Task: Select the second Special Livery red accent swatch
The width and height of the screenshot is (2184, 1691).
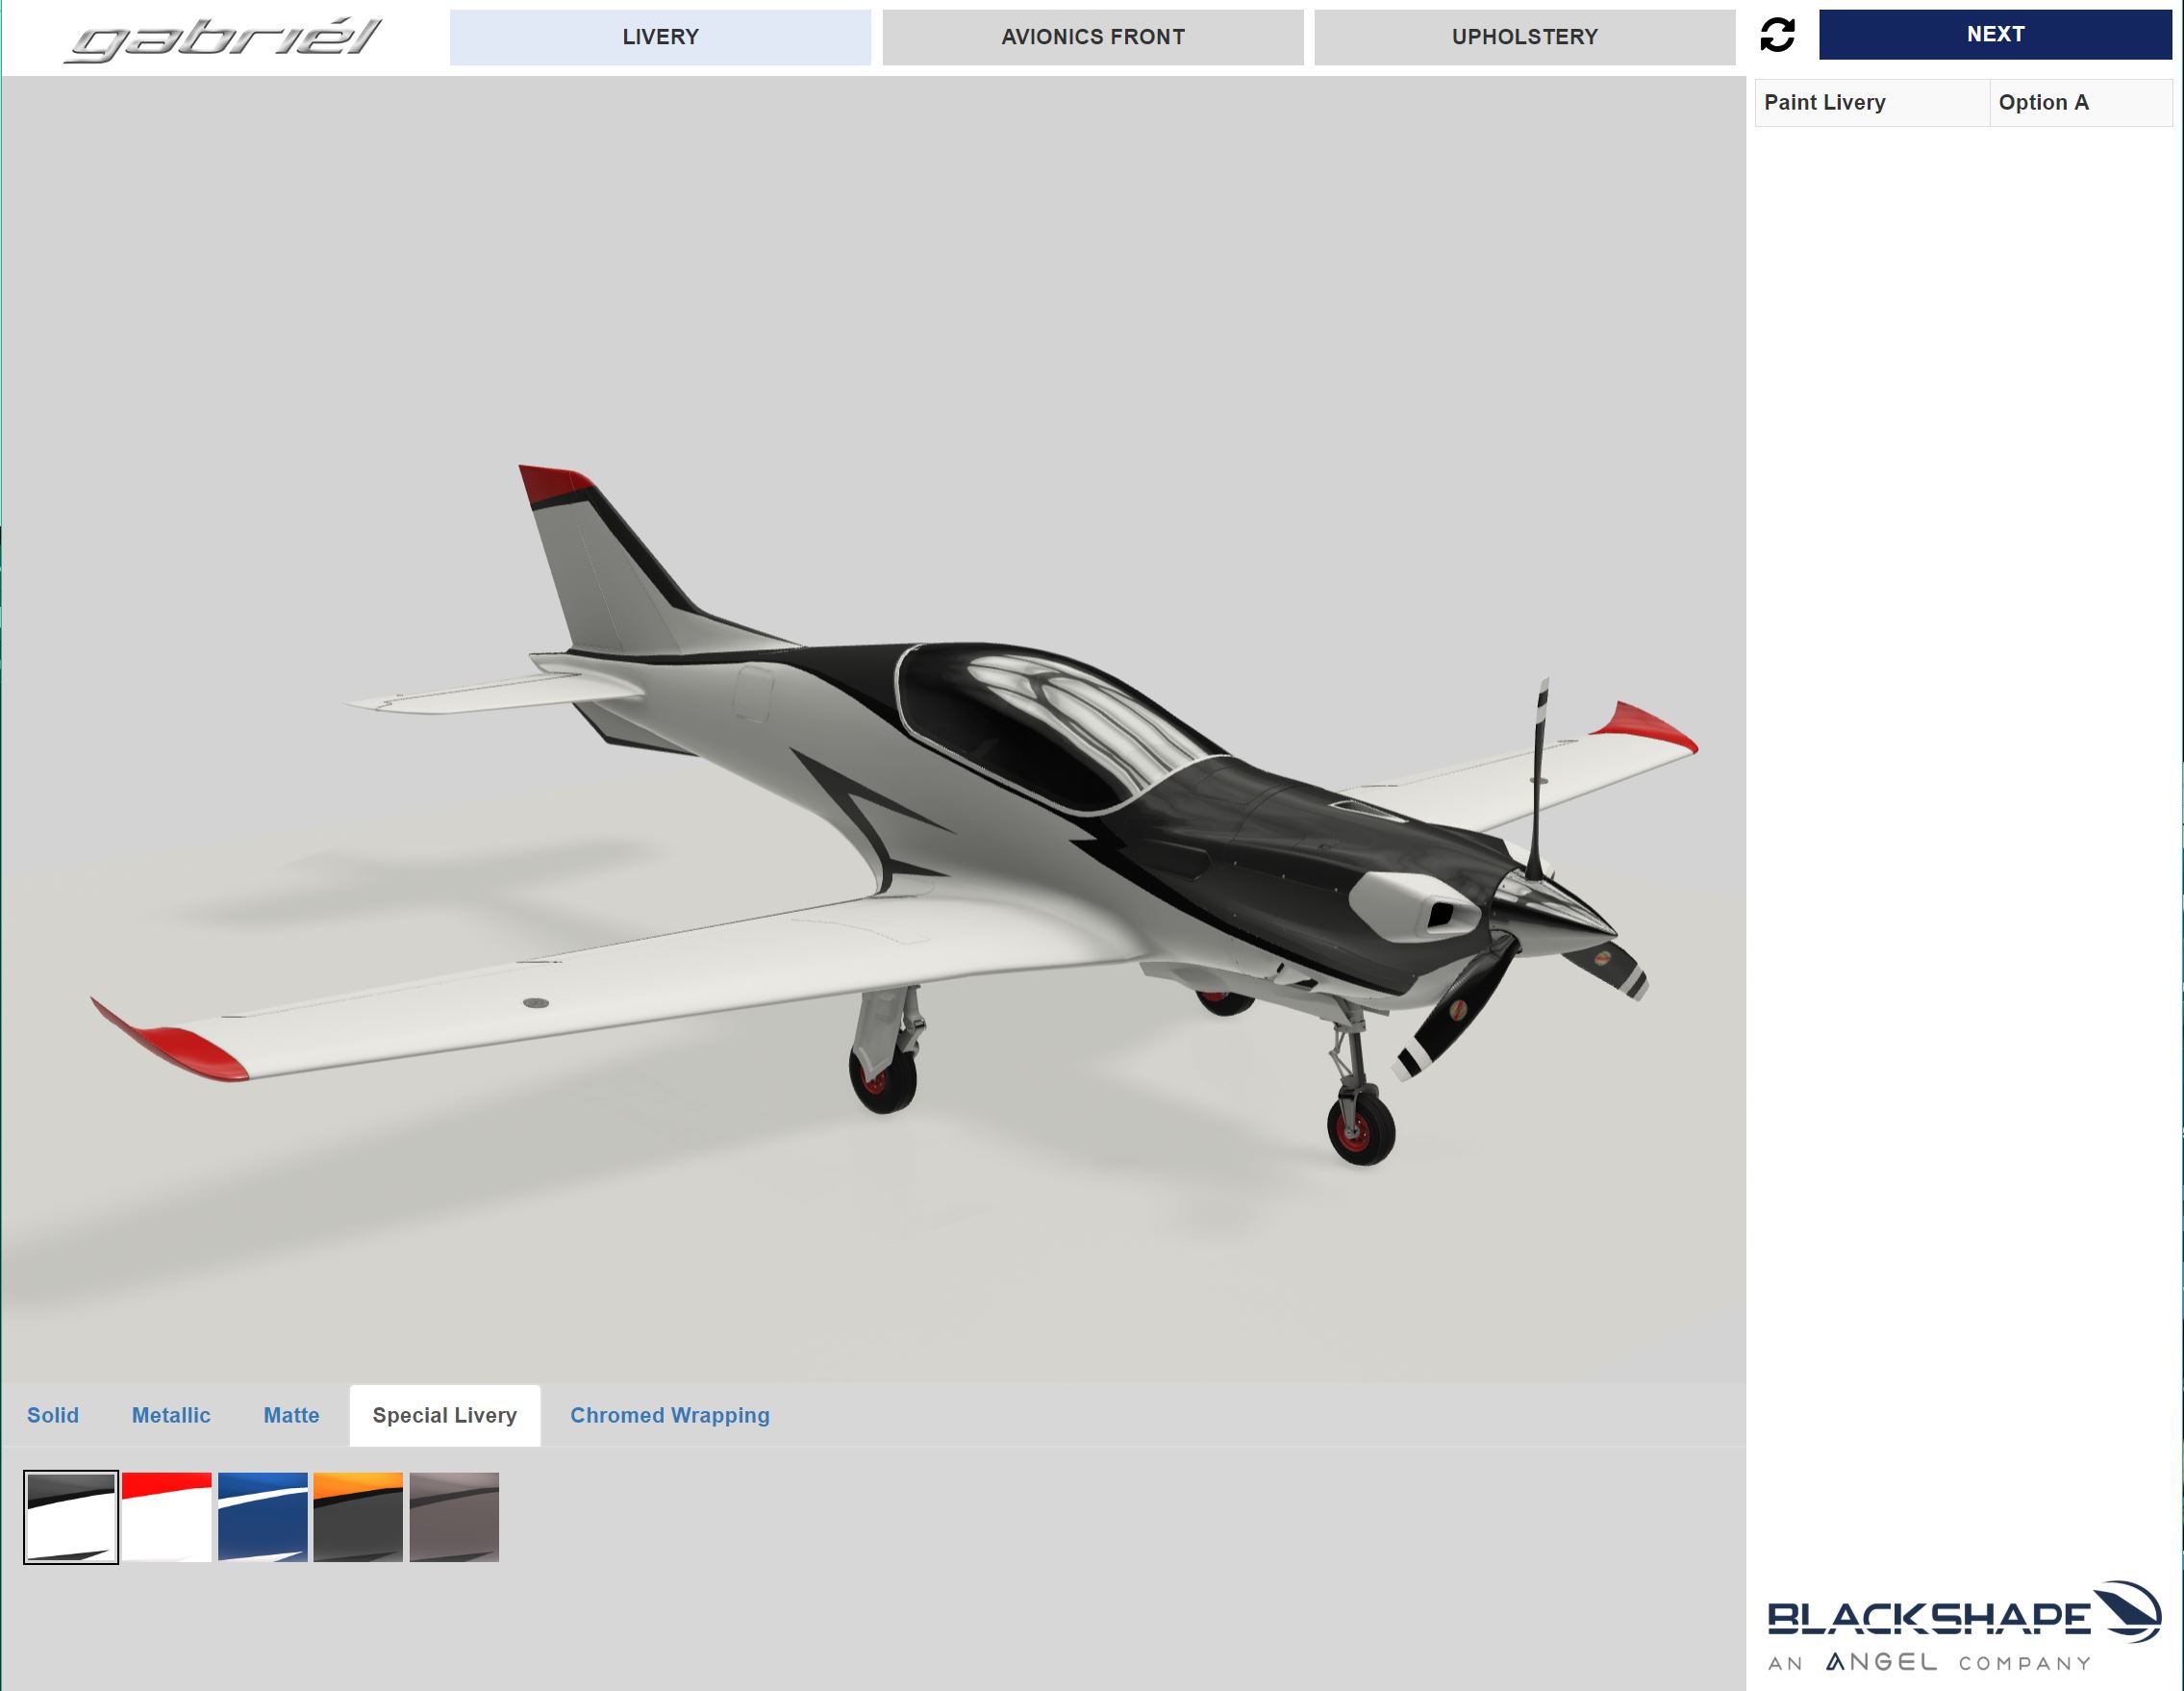Action: (164, 1514)
